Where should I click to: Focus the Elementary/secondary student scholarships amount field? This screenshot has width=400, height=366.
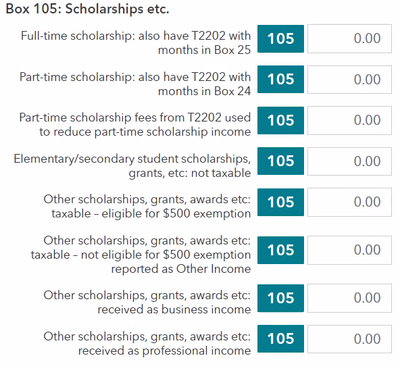click(x=349, y=161)
